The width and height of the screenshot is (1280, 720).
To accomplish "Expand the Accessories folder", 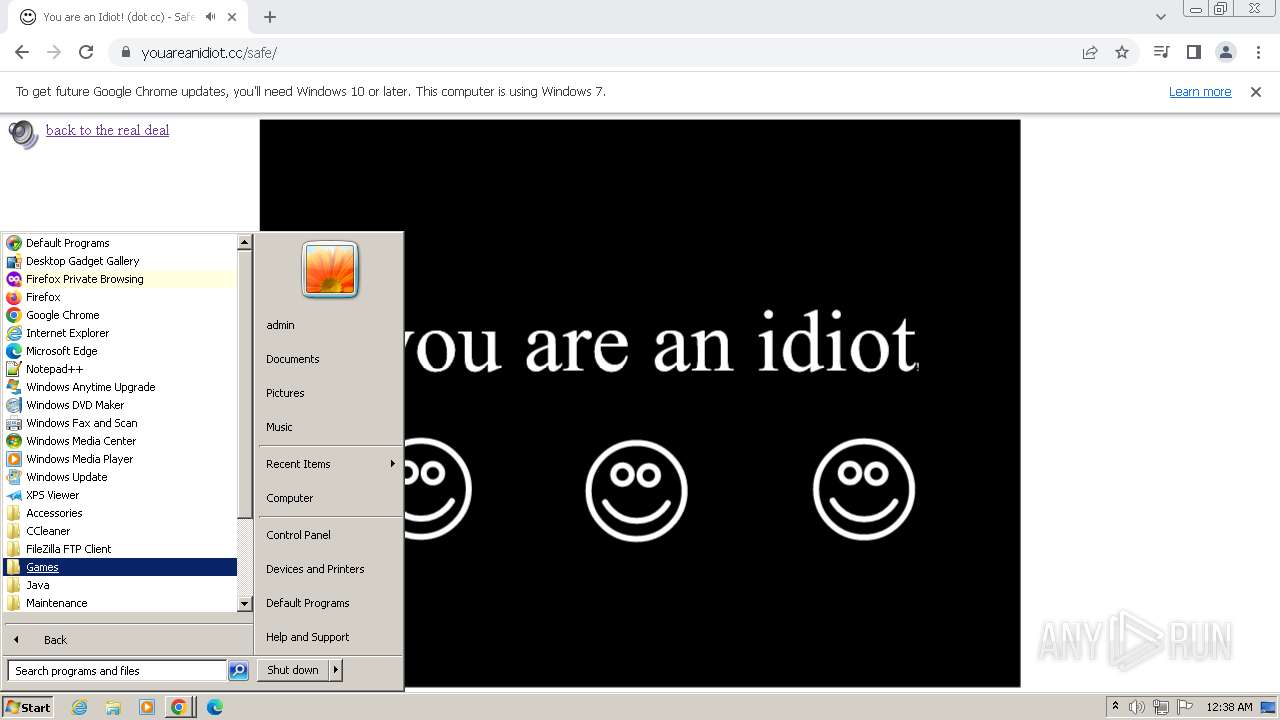I will click(120, 513).
